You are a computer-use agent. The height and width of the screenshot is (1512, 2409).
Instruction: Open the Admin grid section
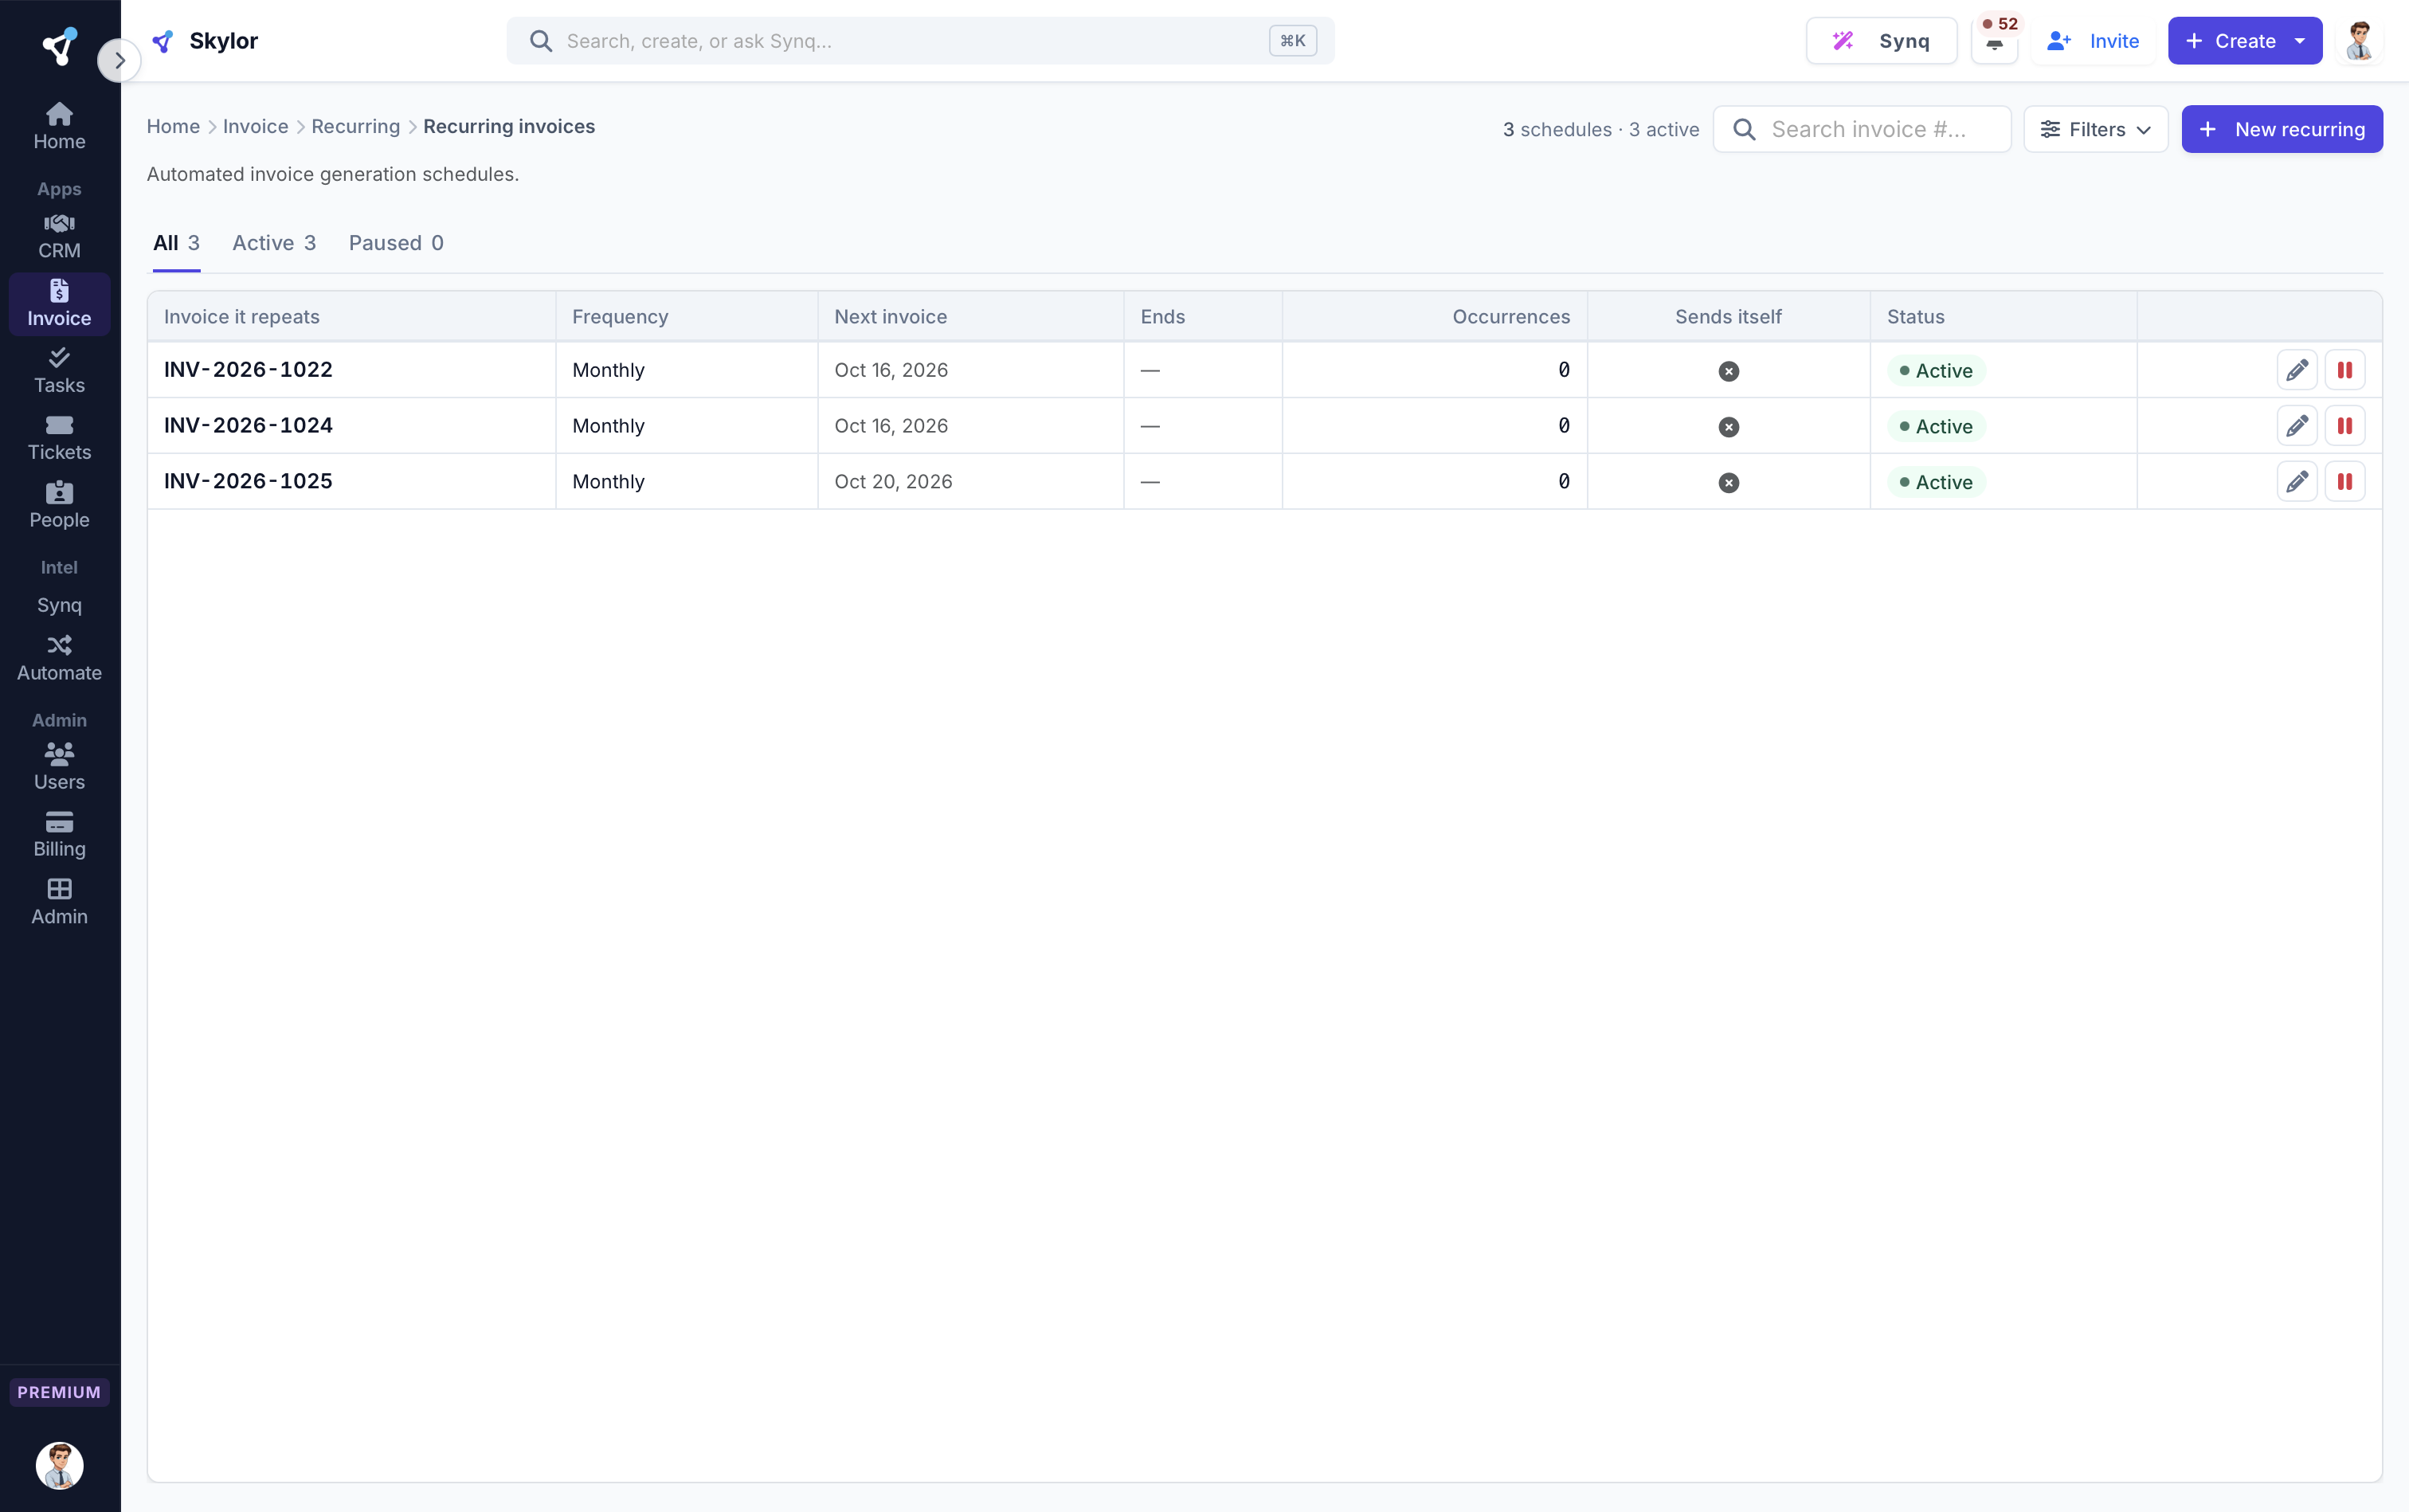pos(59,902)
